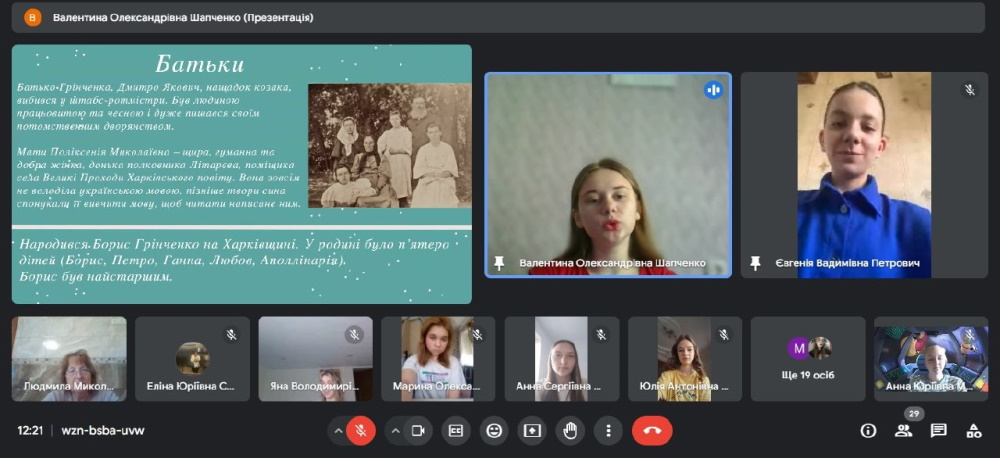Turn on closed captions
Viewport: 1000px width, 458px height.
456,430
